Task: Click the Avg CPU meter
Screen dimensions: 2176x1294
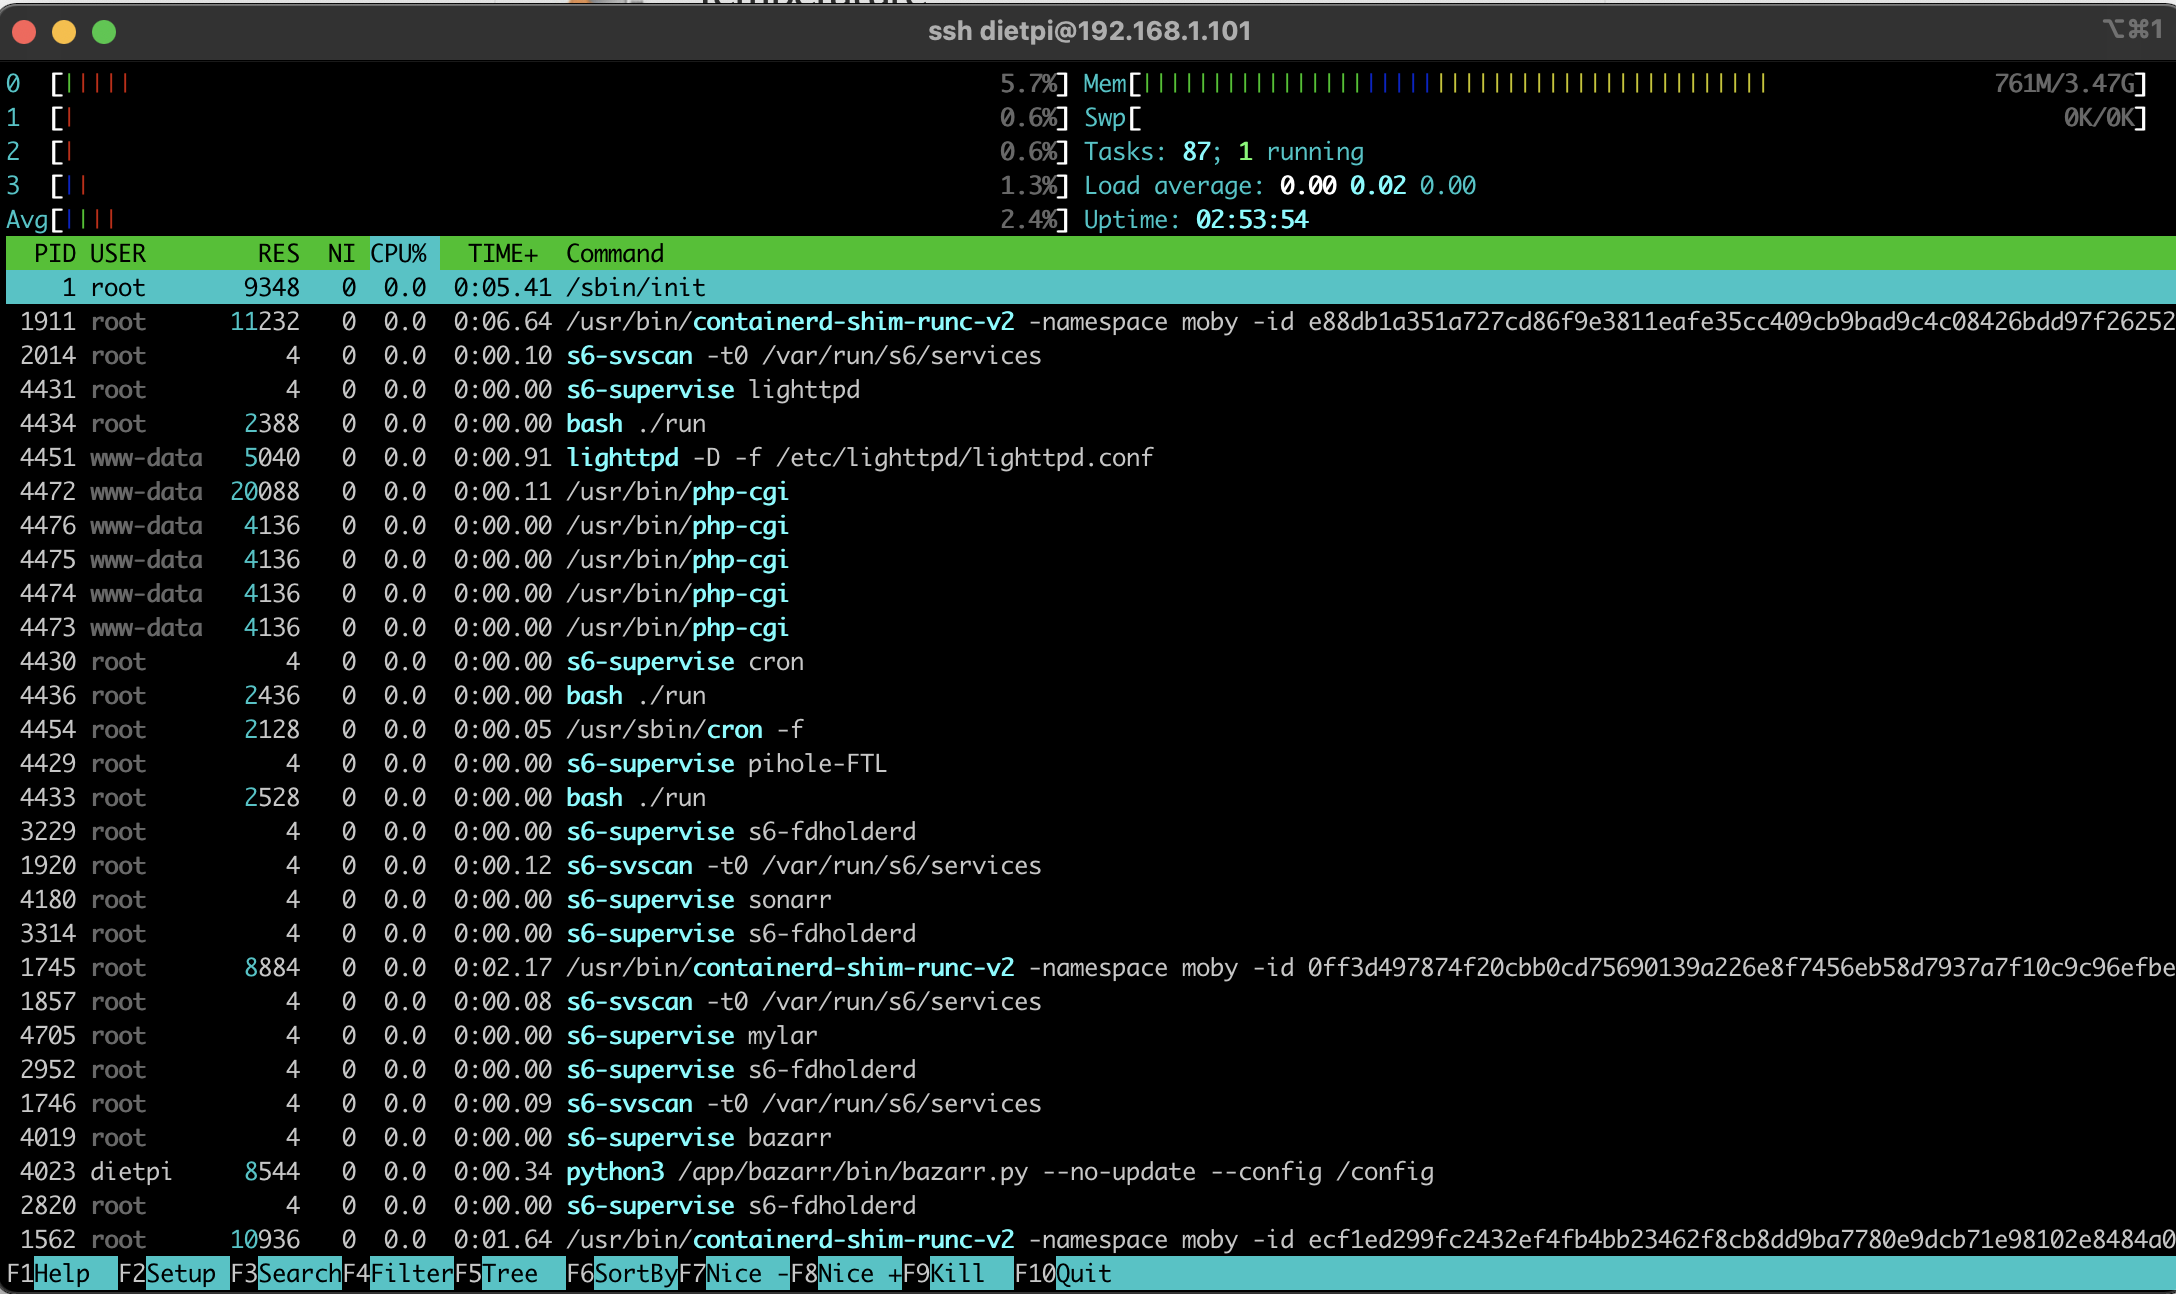Action: [538, 219]
